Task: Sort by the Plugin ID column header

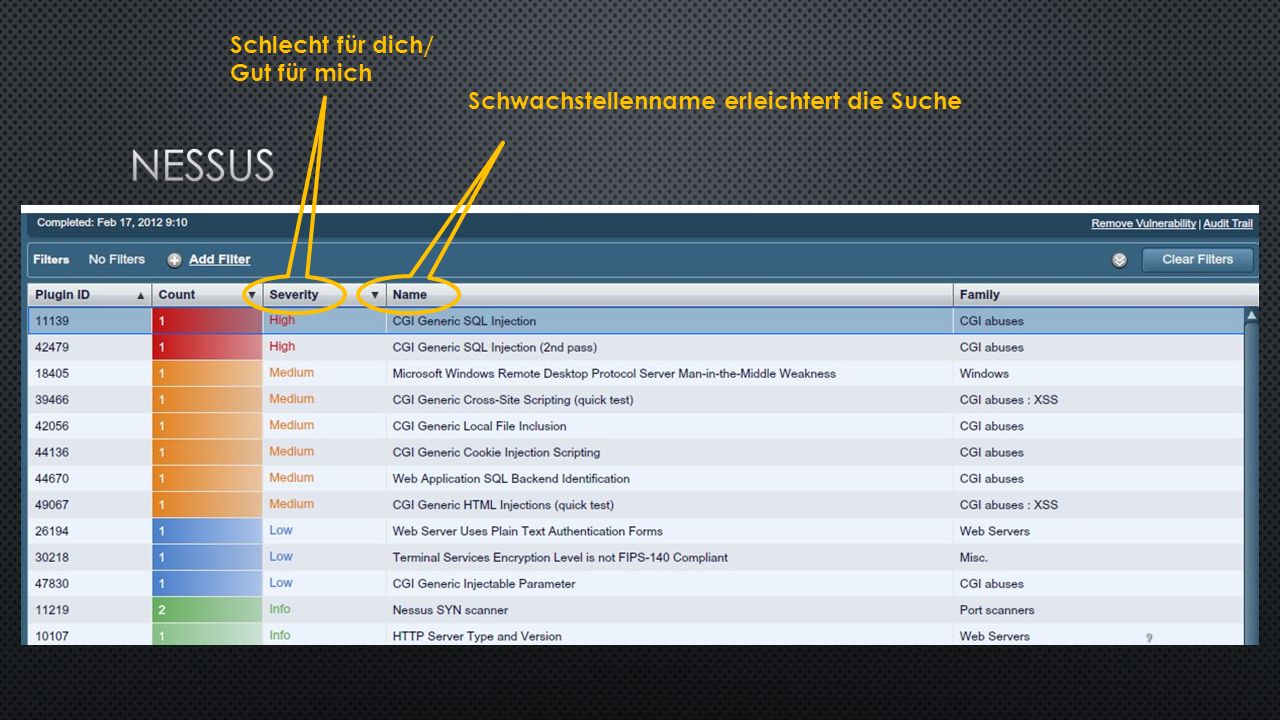Action: [90, 295]
